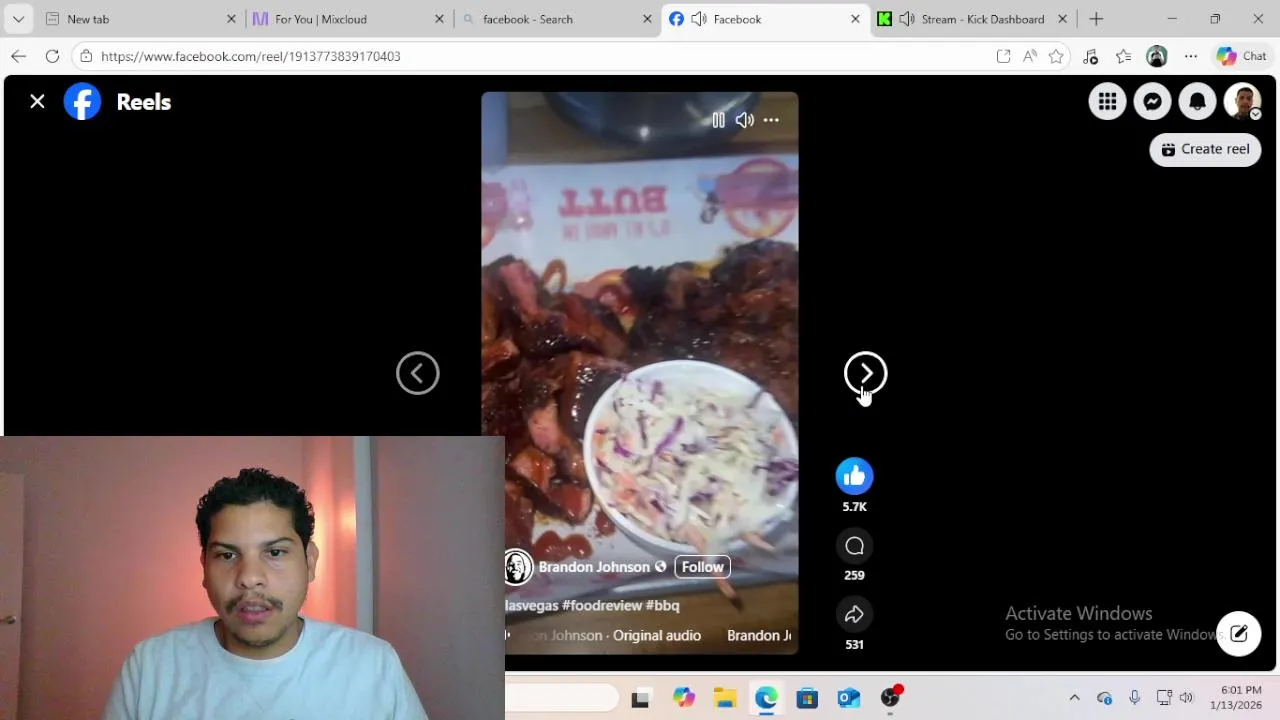The height and width of the screenshot is (720, 1280).
Task: Open the media control music note icon
Action: click(1090, 56)
